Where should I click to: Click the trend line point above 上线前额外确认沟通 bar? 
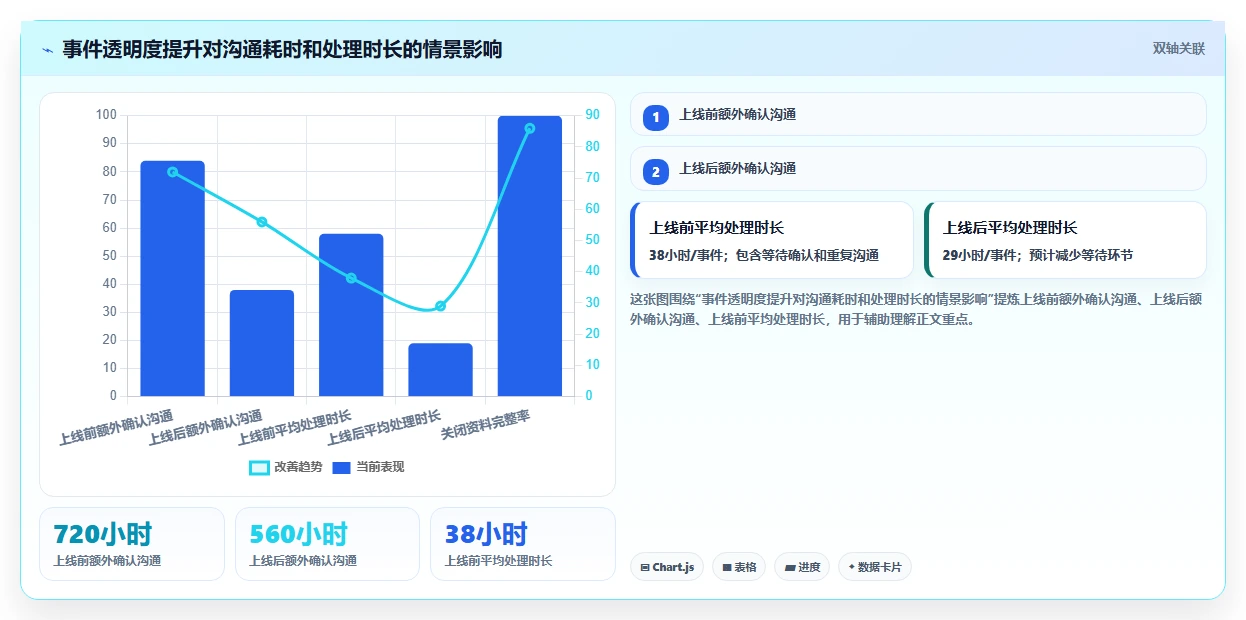[x=172, y=172]
